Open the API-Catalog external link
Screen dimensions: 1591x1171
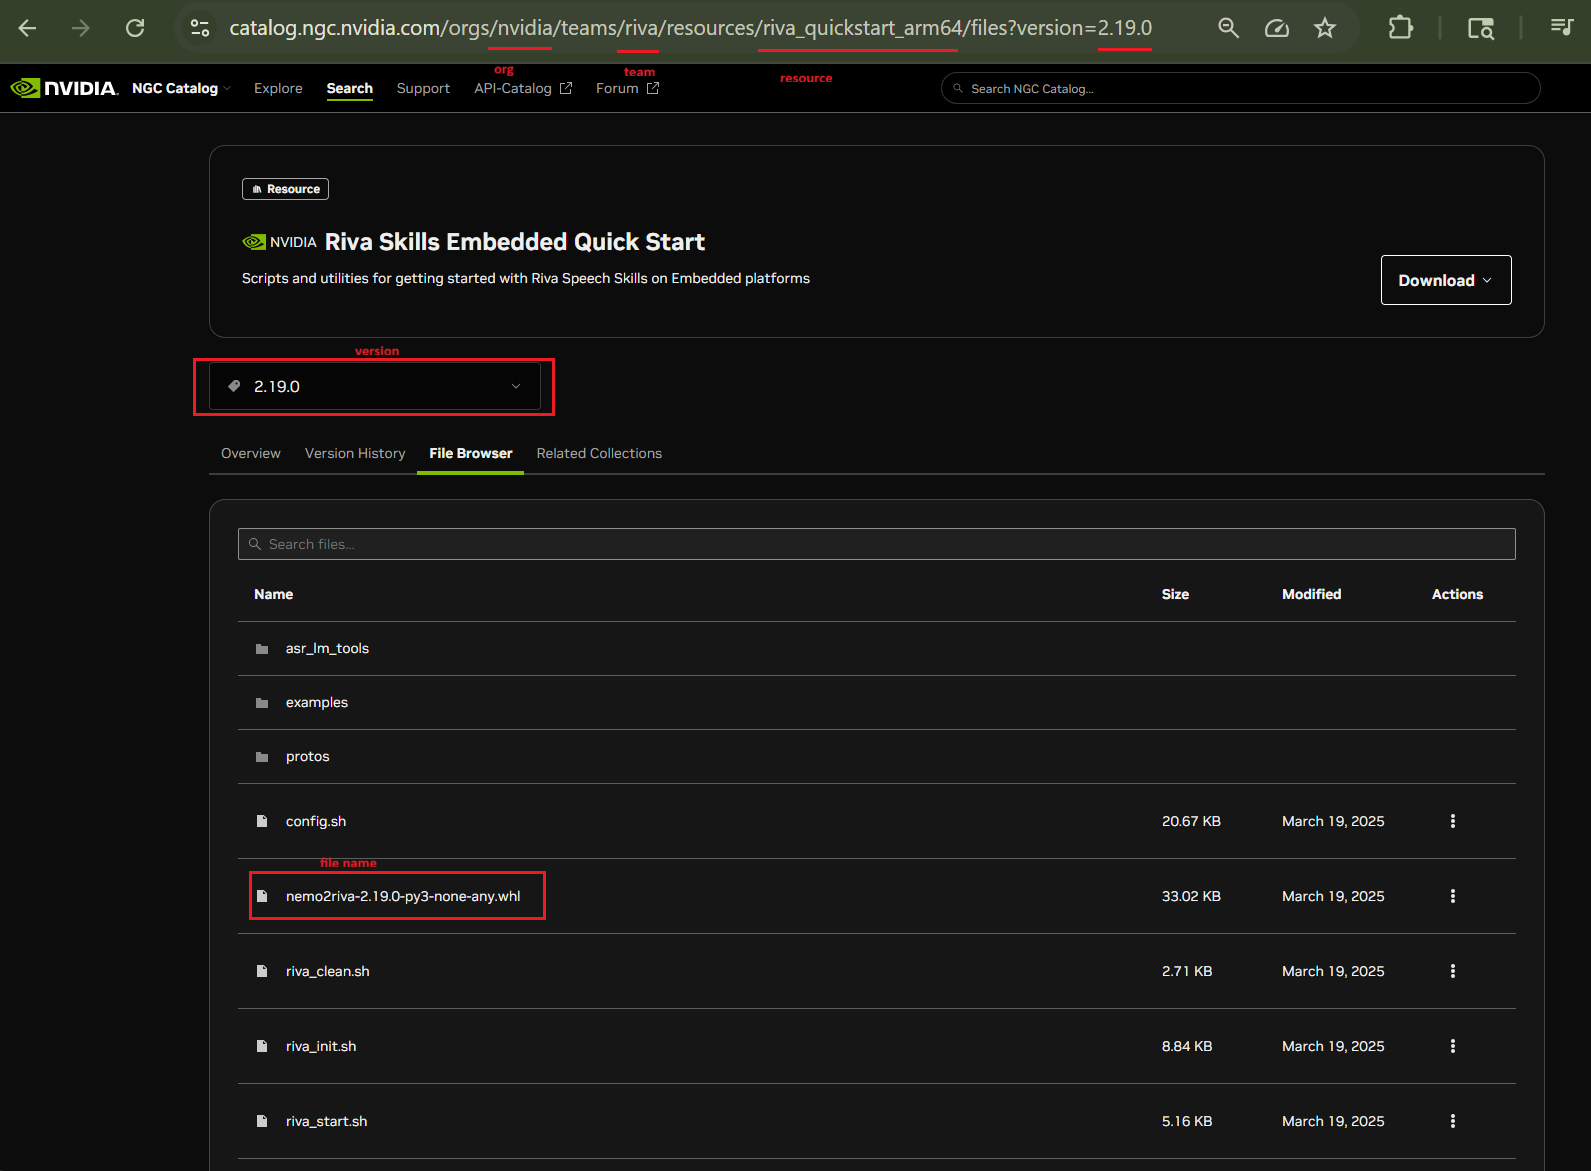point(523,88)
